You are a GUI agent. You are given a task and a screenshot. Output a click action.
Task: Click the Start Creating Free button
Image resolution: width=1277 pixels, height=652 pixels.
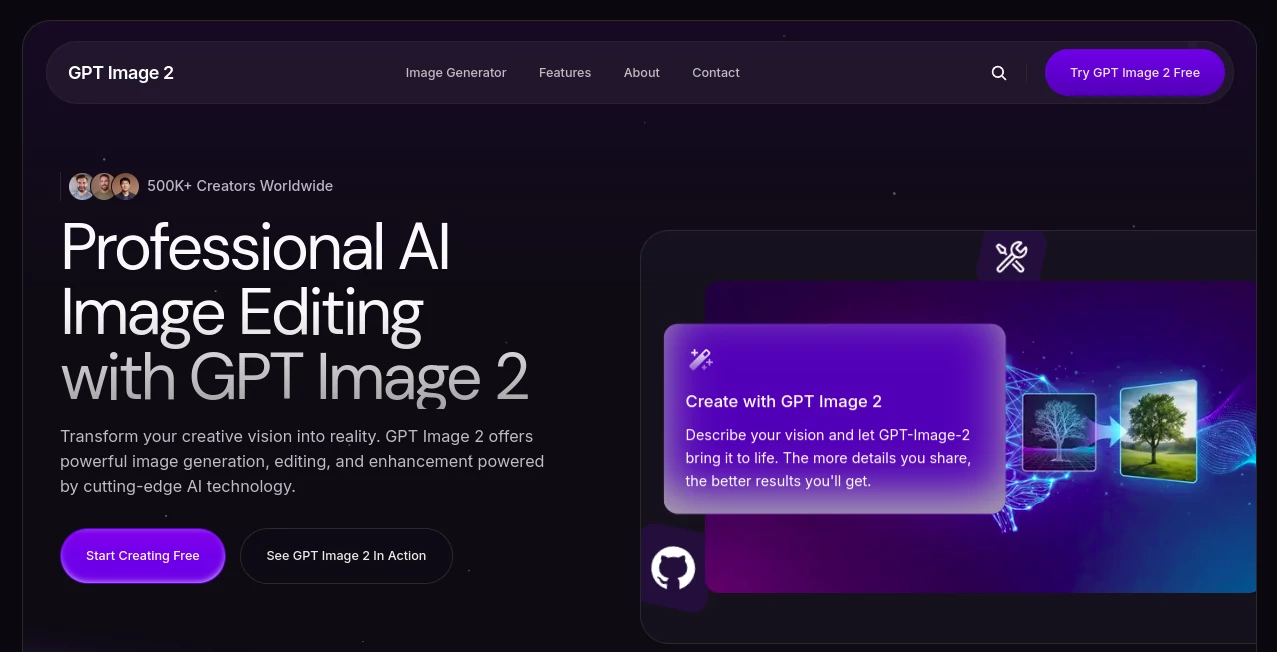pyautogui.click(x=143, y=555)
